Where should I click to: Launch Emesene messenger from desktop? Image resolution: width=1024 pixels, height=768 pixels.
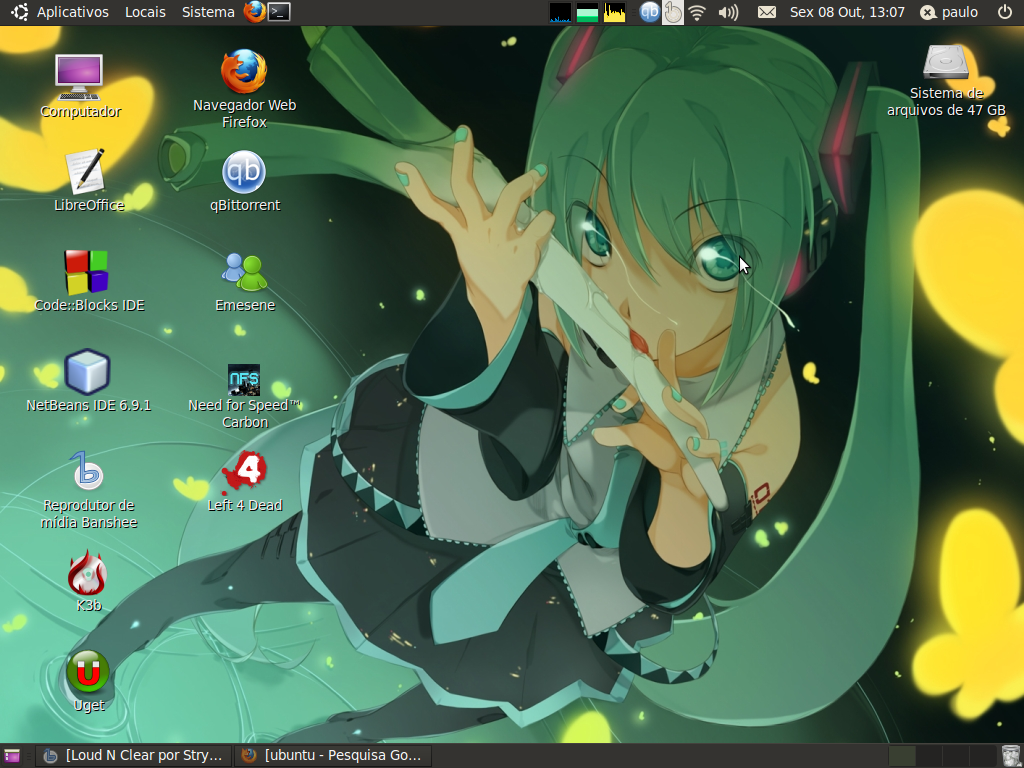click(244, 272)
